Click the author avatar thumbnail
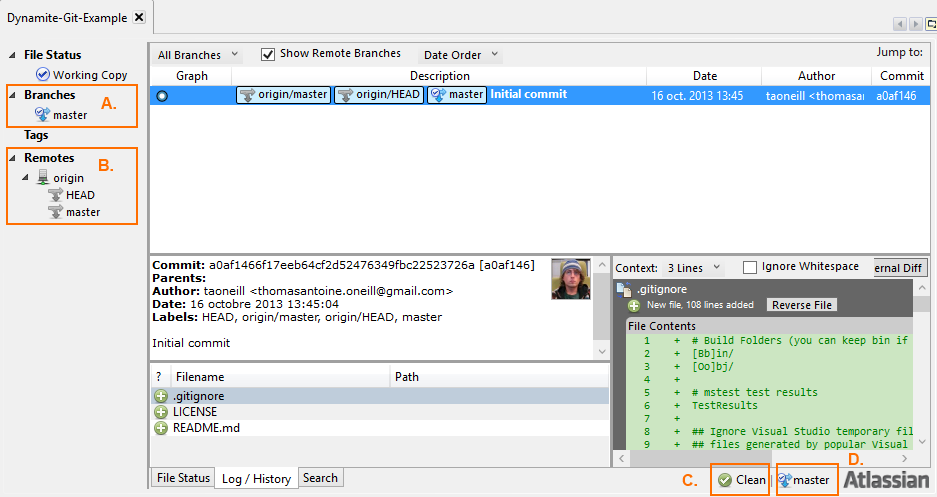 click(571, 279)
